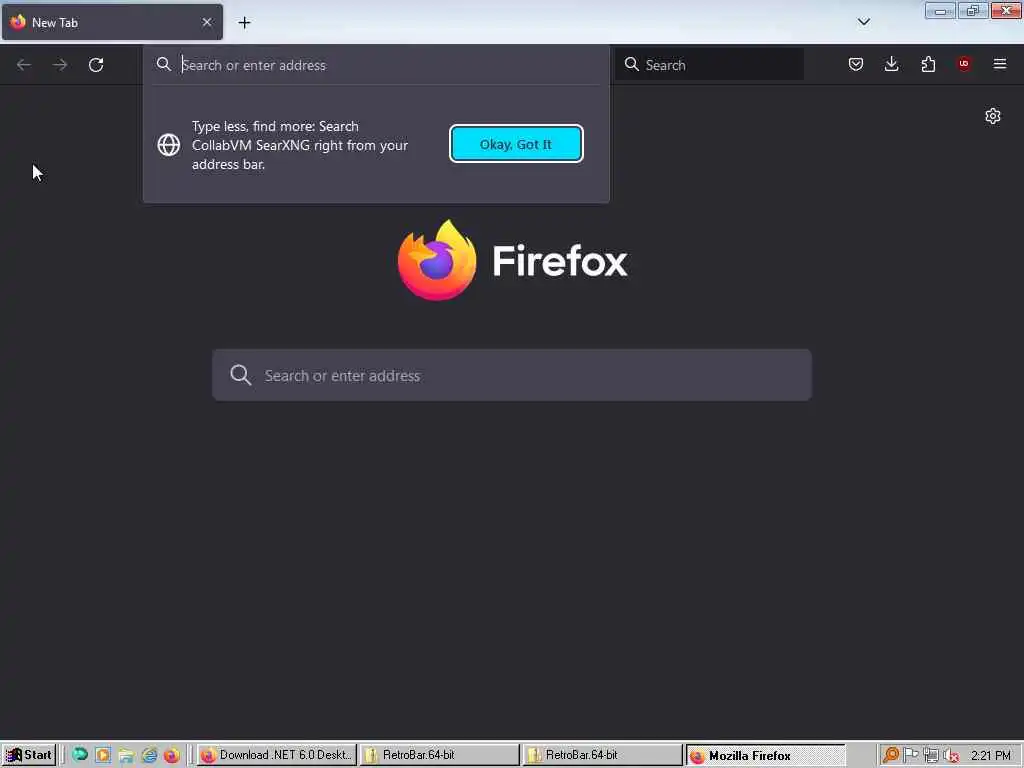1024x768 pixels.
Task: Open the folder quick launch icon
Action: [x=126, y=756]
